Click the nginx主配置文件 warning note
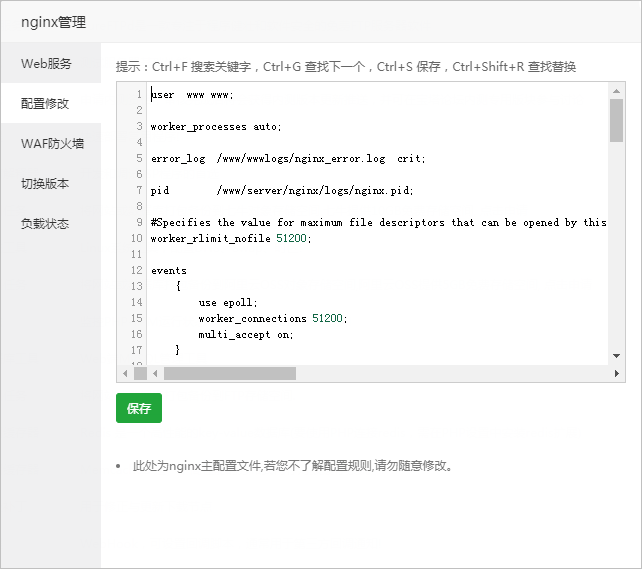The width and height of the screenshot is (642, 569). (292, 466)
